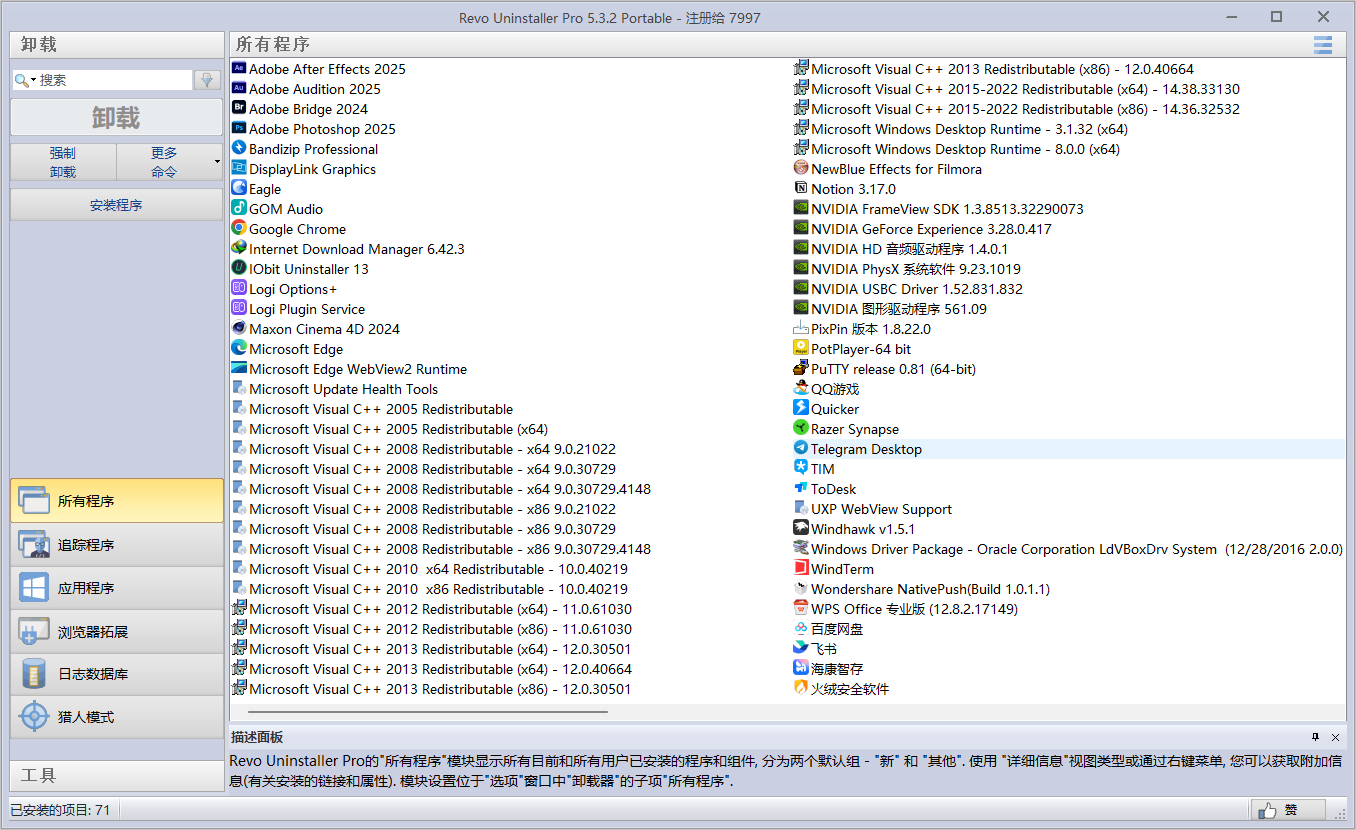Toggle the description panel pin
This screenshot has height=830, width=1356.
1315,737
